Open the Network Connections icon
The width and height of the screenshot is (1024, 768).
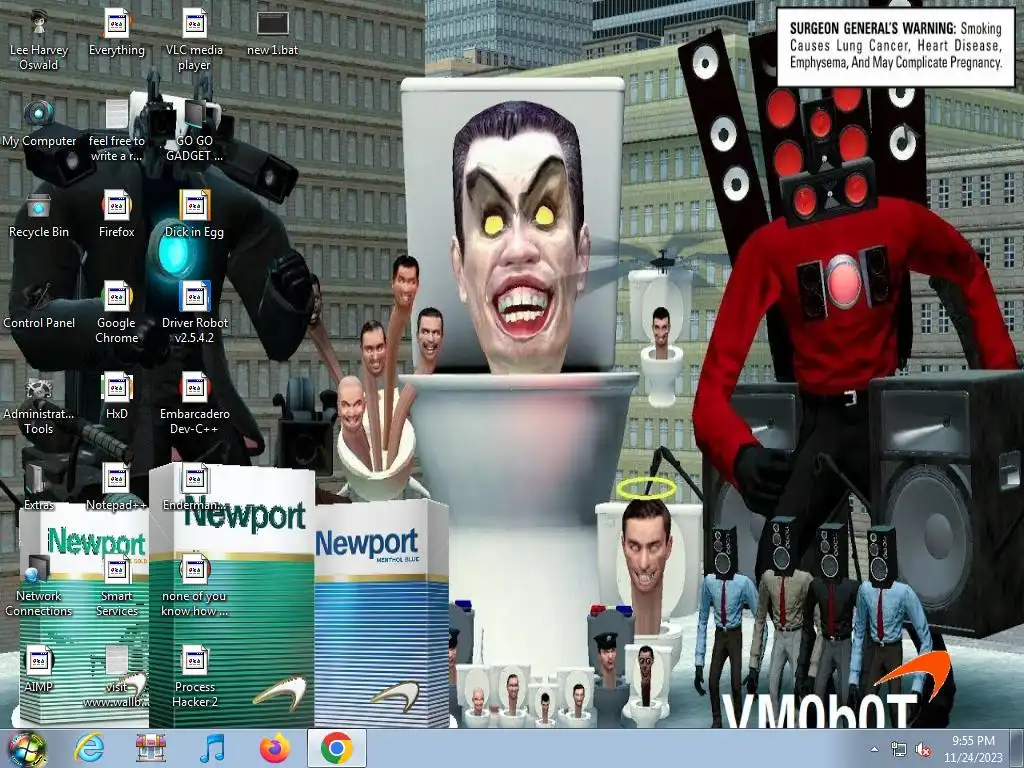(39, 586)
